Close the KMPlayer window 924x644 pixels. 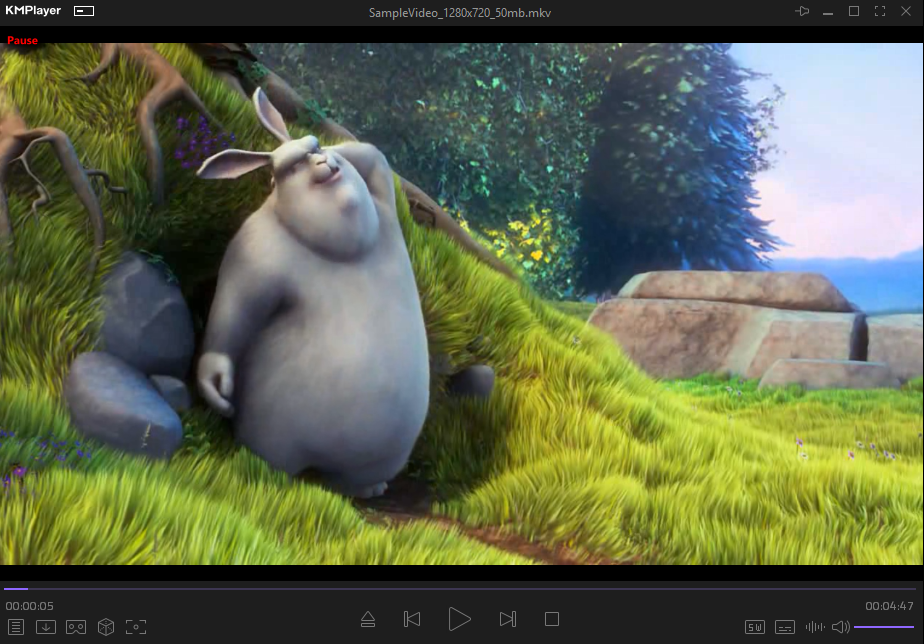pyautogui.click(x=906, y=11)
